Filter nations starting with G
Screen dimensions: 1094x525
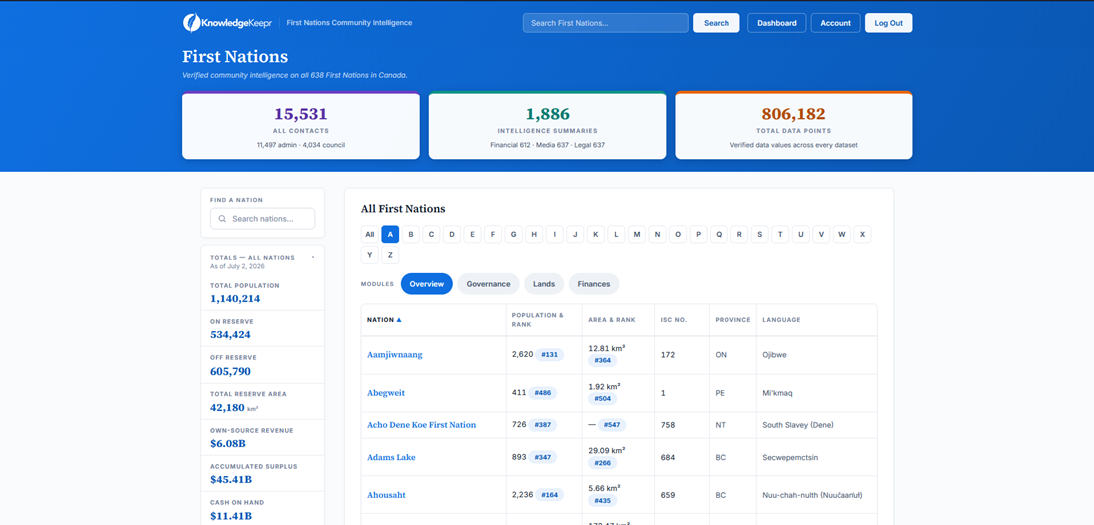coord(514,235)
